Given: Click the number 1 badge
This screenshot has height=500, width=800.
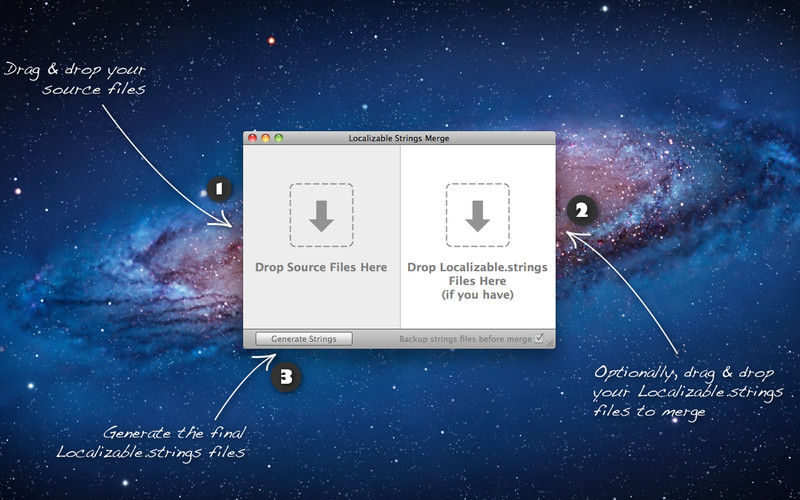Looking at the screenshot, I should point(218,188).
